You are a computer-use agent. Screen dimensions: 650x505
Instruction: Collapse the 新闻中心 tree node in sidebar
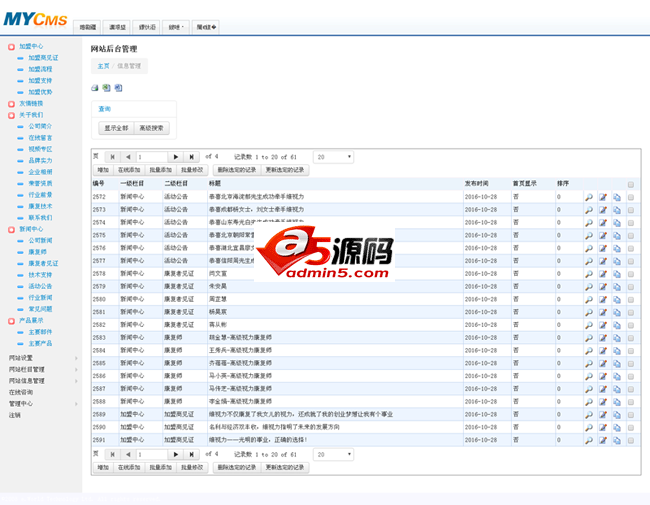(x=12, y=230)
